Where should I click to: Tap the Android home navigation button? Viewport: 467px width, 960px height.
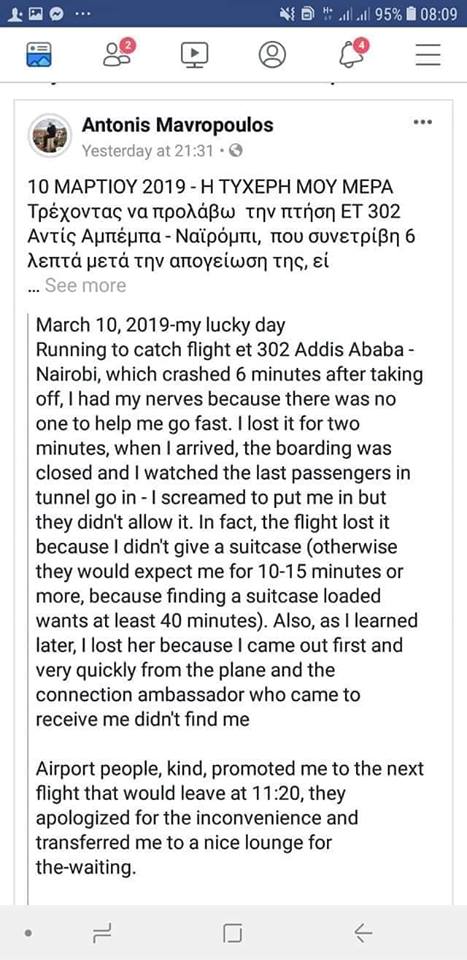coord(233,933)
